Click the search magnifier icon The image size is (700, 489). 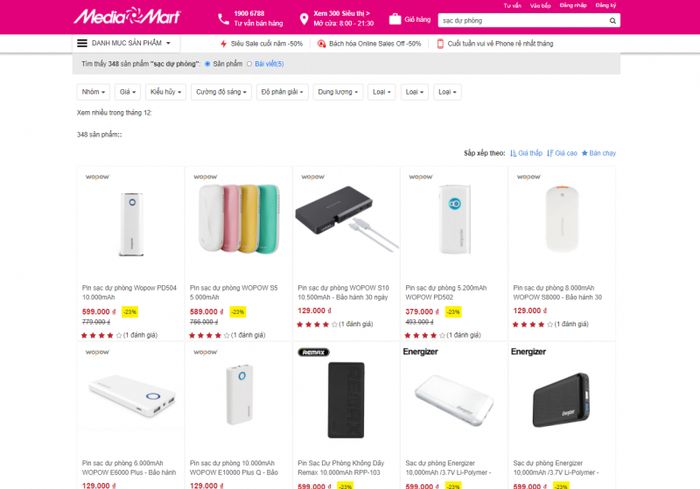pyautogui.click(x=612, y=21)
